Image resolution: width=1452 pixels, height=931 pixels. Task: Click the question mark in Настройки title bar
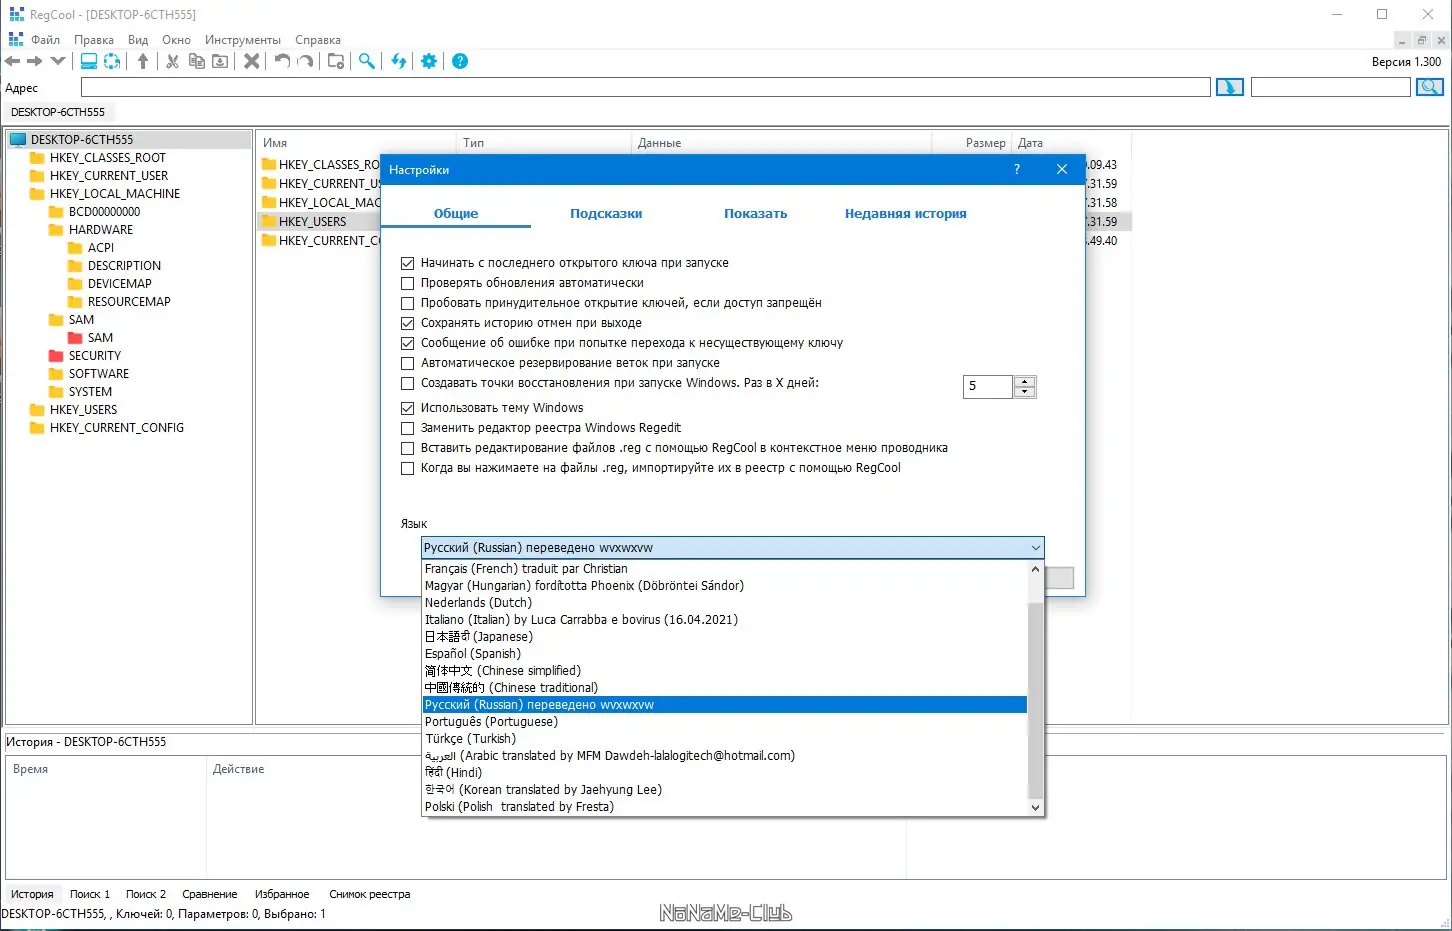click(x=1017, y=169)
